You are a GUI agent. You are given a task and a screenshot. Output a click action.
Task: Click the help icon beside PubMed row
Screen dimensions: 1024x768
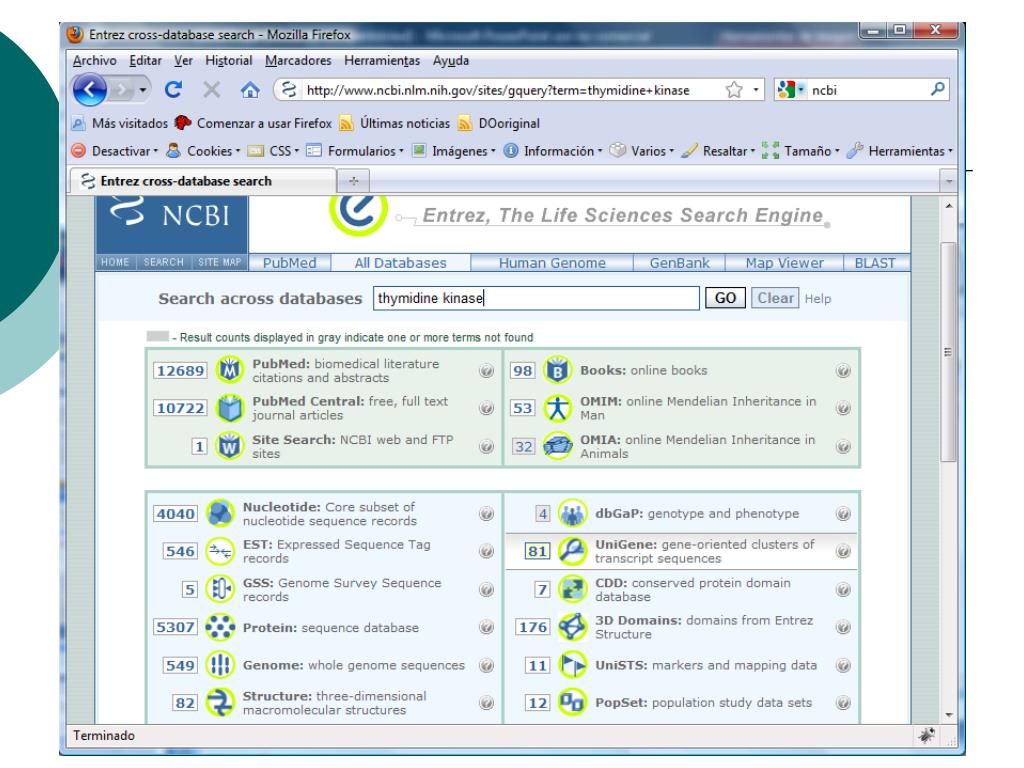click(486, 371)
